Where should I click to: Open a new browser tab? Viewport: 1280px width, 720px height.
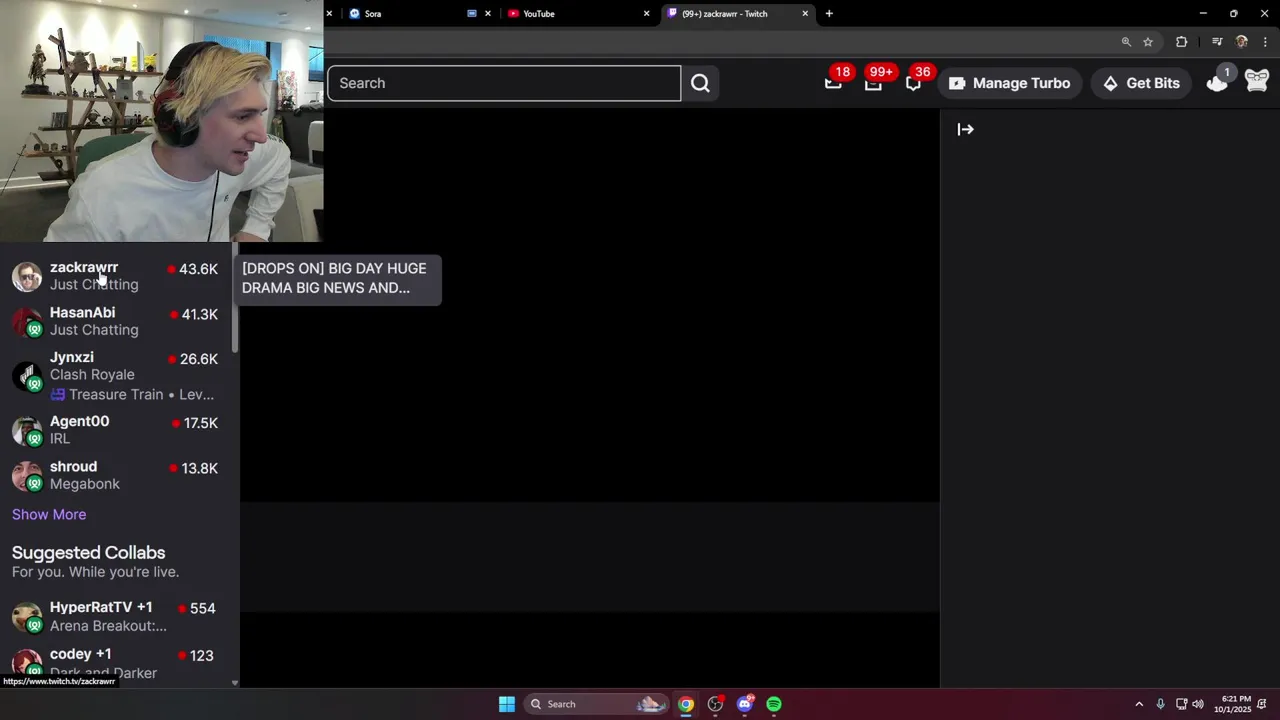829,13
